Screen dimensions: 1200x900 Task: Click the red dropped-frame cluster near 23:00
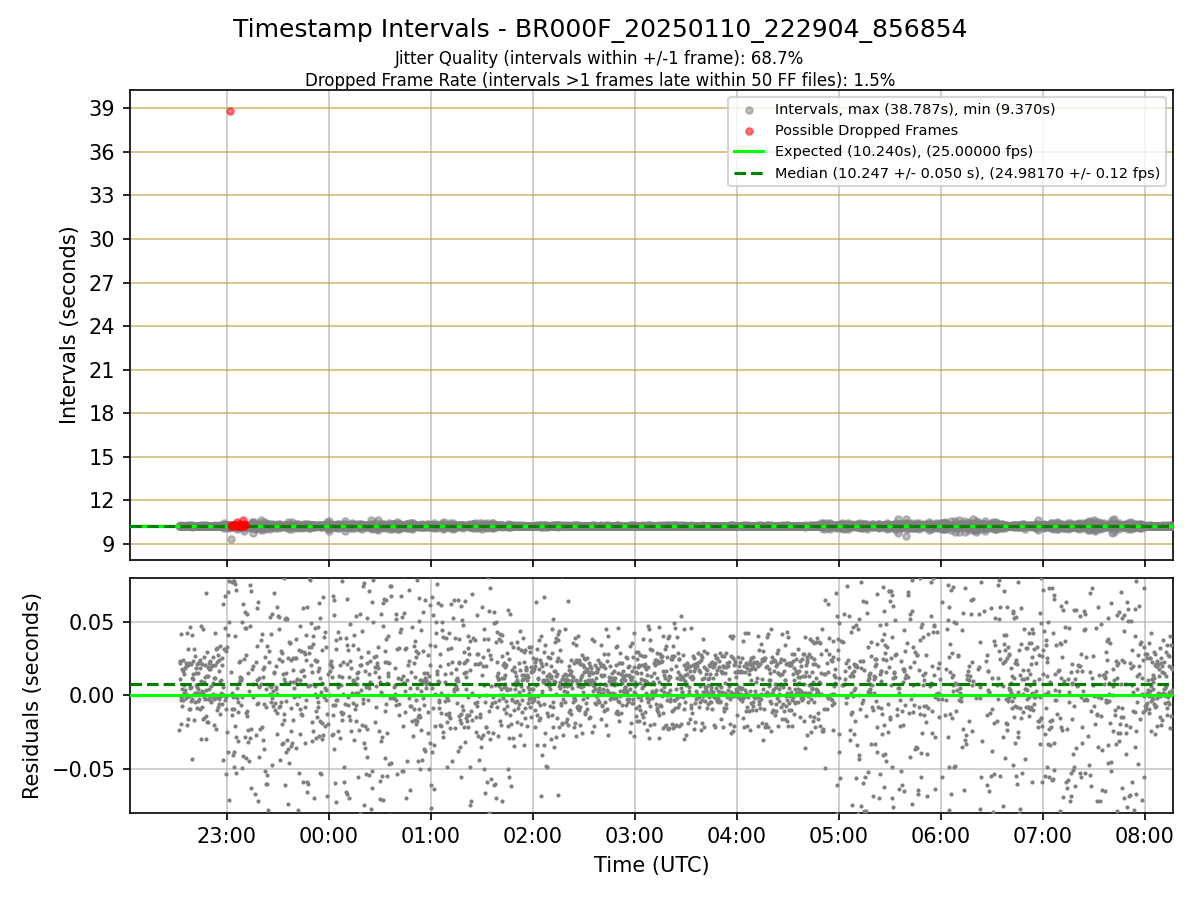[238, 524]
